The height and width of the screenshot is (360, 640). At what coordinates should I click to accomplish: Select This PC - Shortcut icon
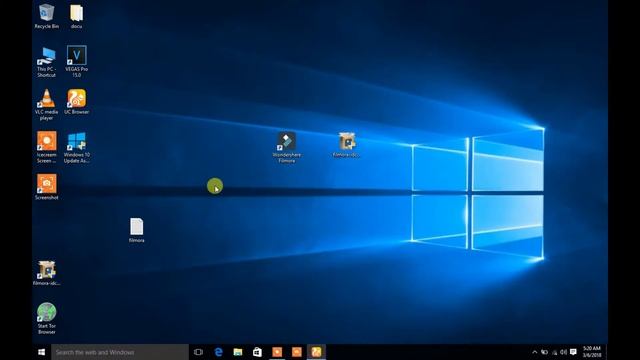[47, 62]
